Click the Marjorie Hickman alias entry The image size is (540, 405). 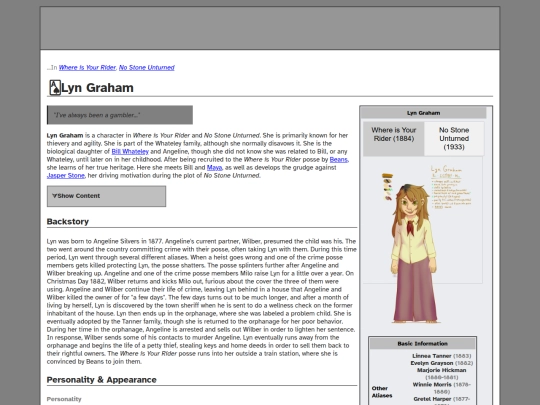[x=442, y=374]
